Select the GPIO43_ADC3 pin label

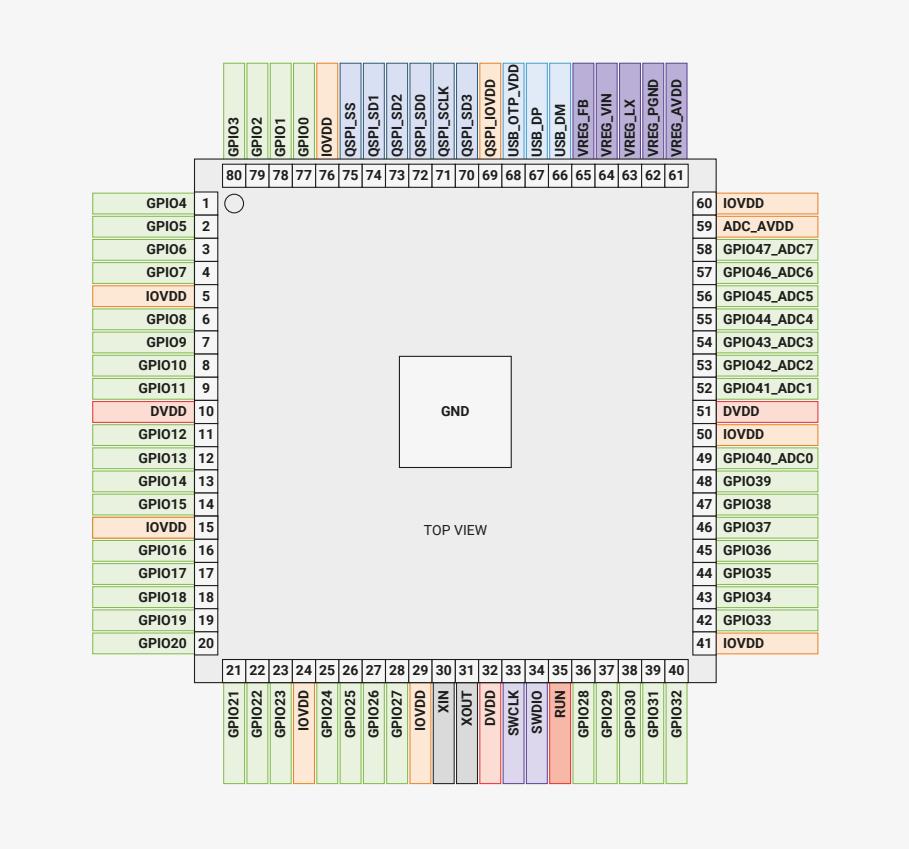768,342
